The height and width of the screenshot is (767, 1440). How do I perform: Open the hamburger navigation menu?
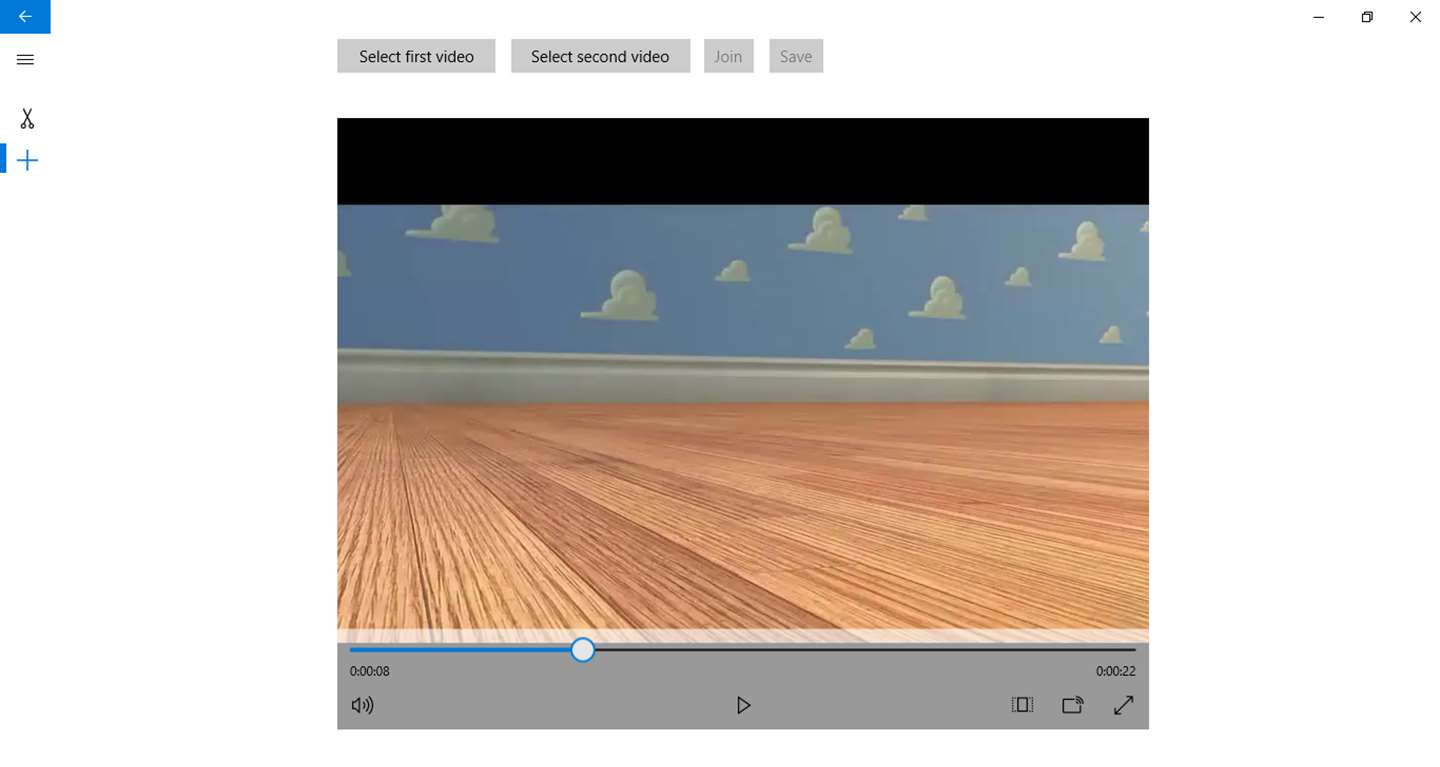[x=25, y=60]
